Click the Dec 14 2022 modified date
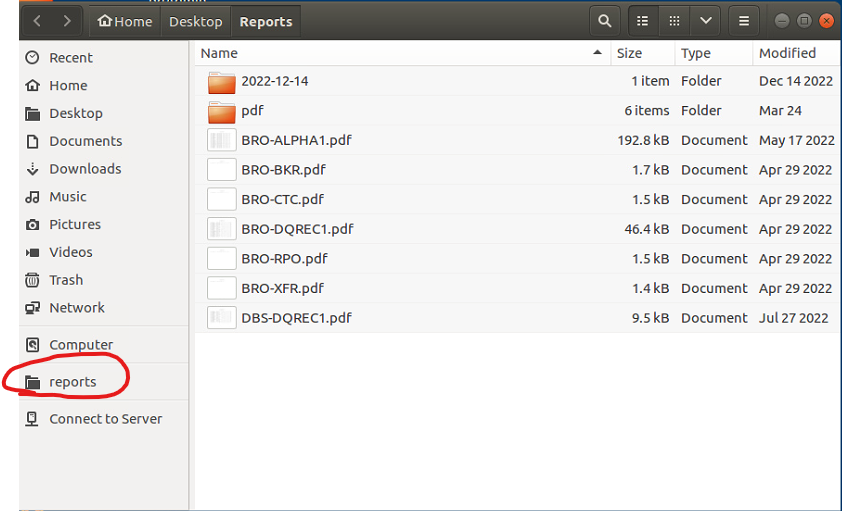The width and height of the screenshot is (842, 511). tap(796, 81)
